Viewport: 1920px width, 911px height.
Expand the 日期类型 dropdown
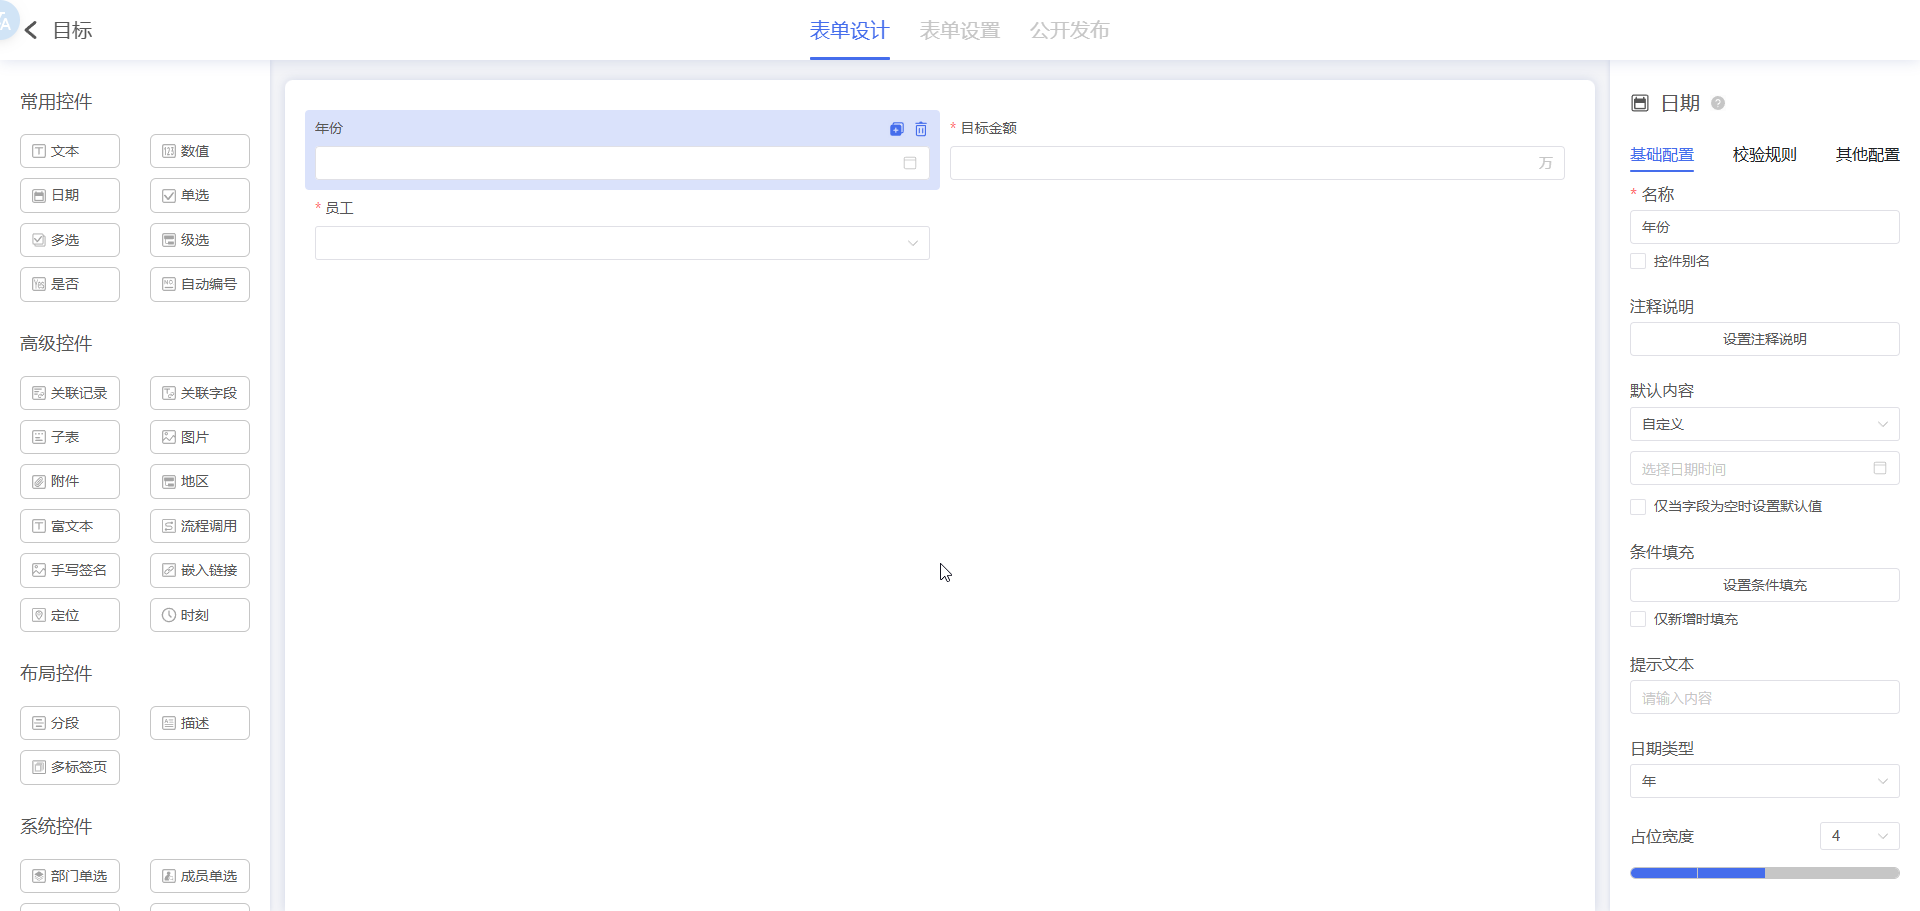[x=1764, y=781]
